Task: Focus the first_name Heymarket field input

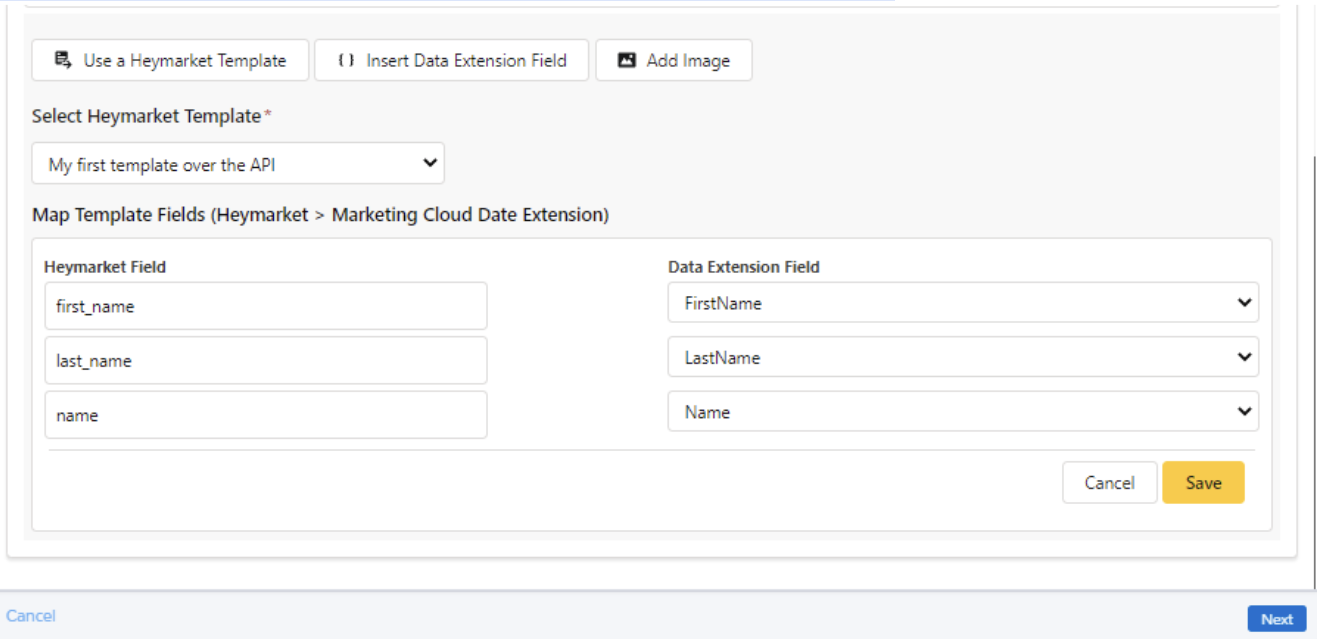Action: (x=266, y=306)
